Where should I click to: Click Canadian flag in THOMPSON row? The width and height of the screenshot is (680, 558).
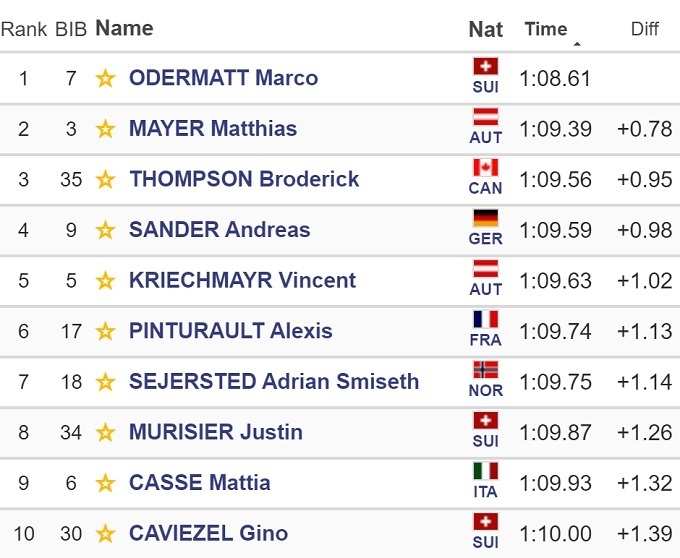tap(486, 168)
